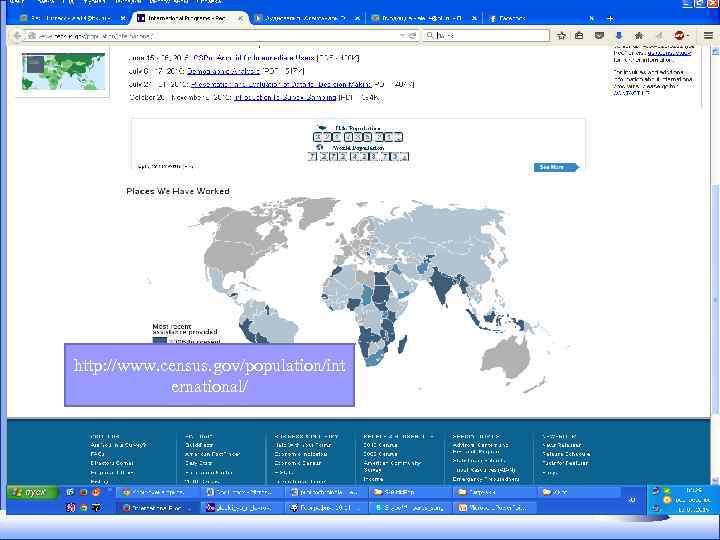Click the dark blue legend swatch

[159, 340]
